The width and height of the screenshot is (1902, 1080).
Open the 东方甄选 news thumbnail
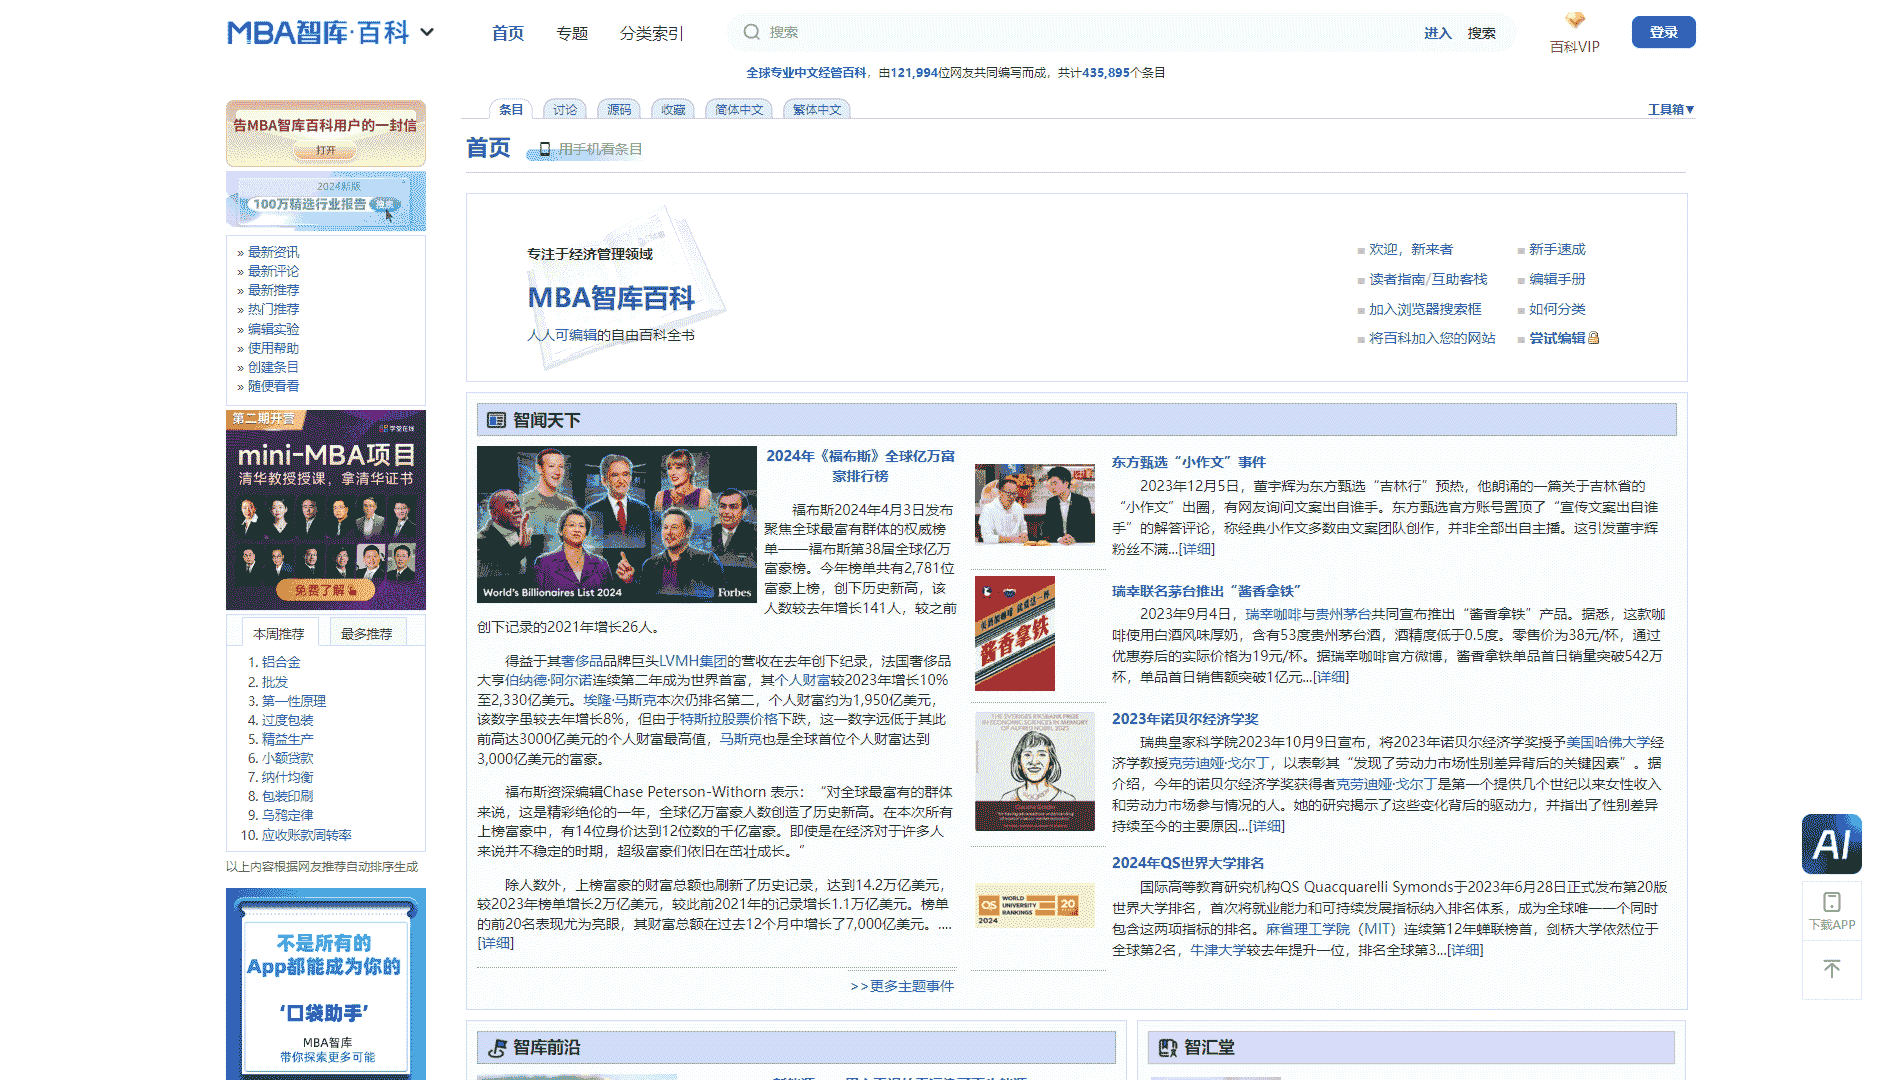[1035, 504]
